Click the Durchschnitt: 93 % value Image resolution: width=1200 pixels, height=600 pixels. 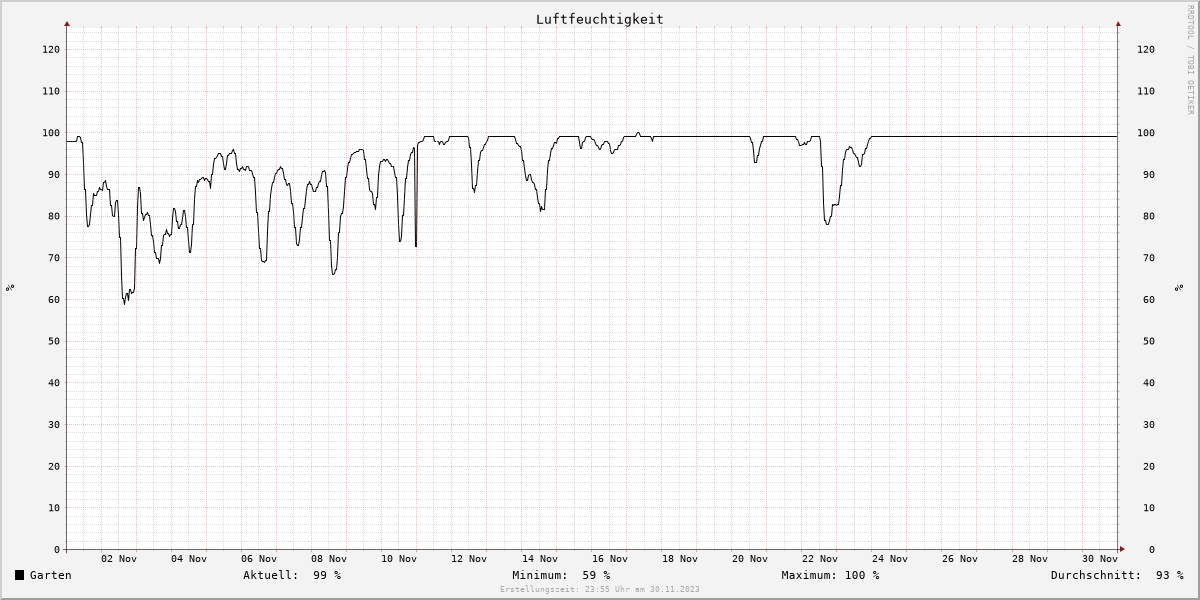click(1117, 575)
